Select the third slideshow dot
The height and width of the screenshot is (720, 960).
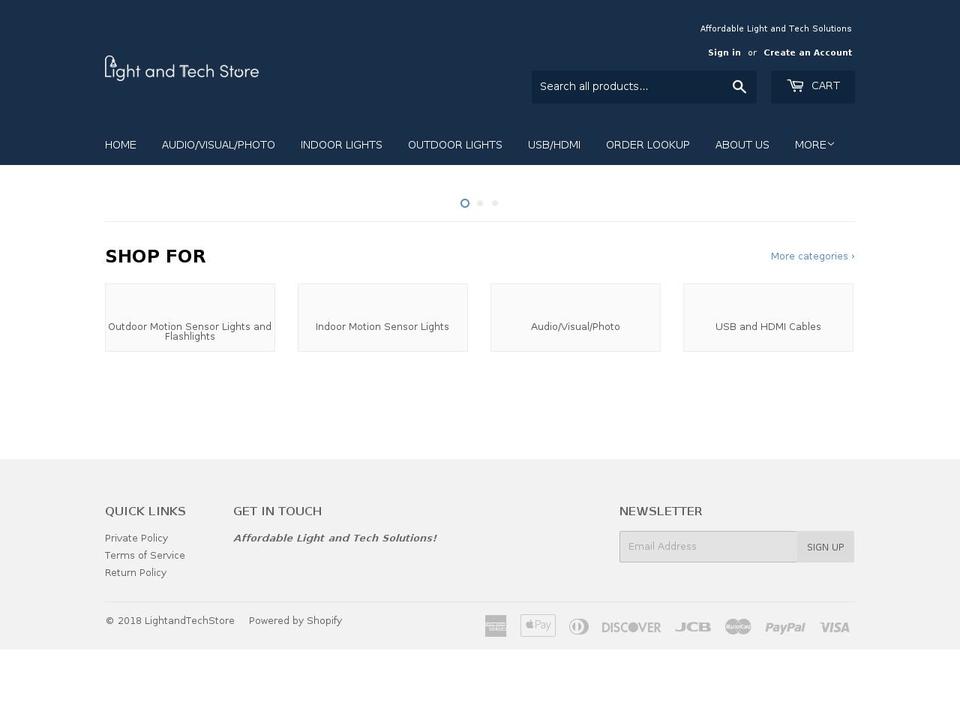(x=495, y=203)
